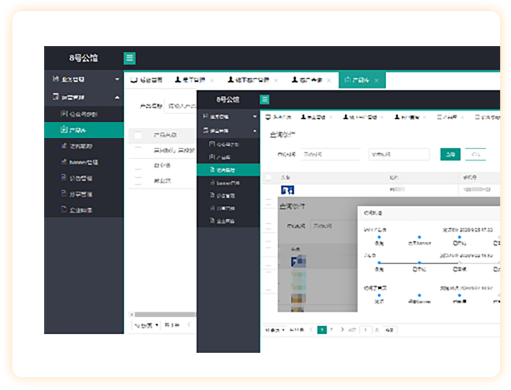Close the third tab in the back window tab bar
Viewport: 511px width, 390px height.
276,80
